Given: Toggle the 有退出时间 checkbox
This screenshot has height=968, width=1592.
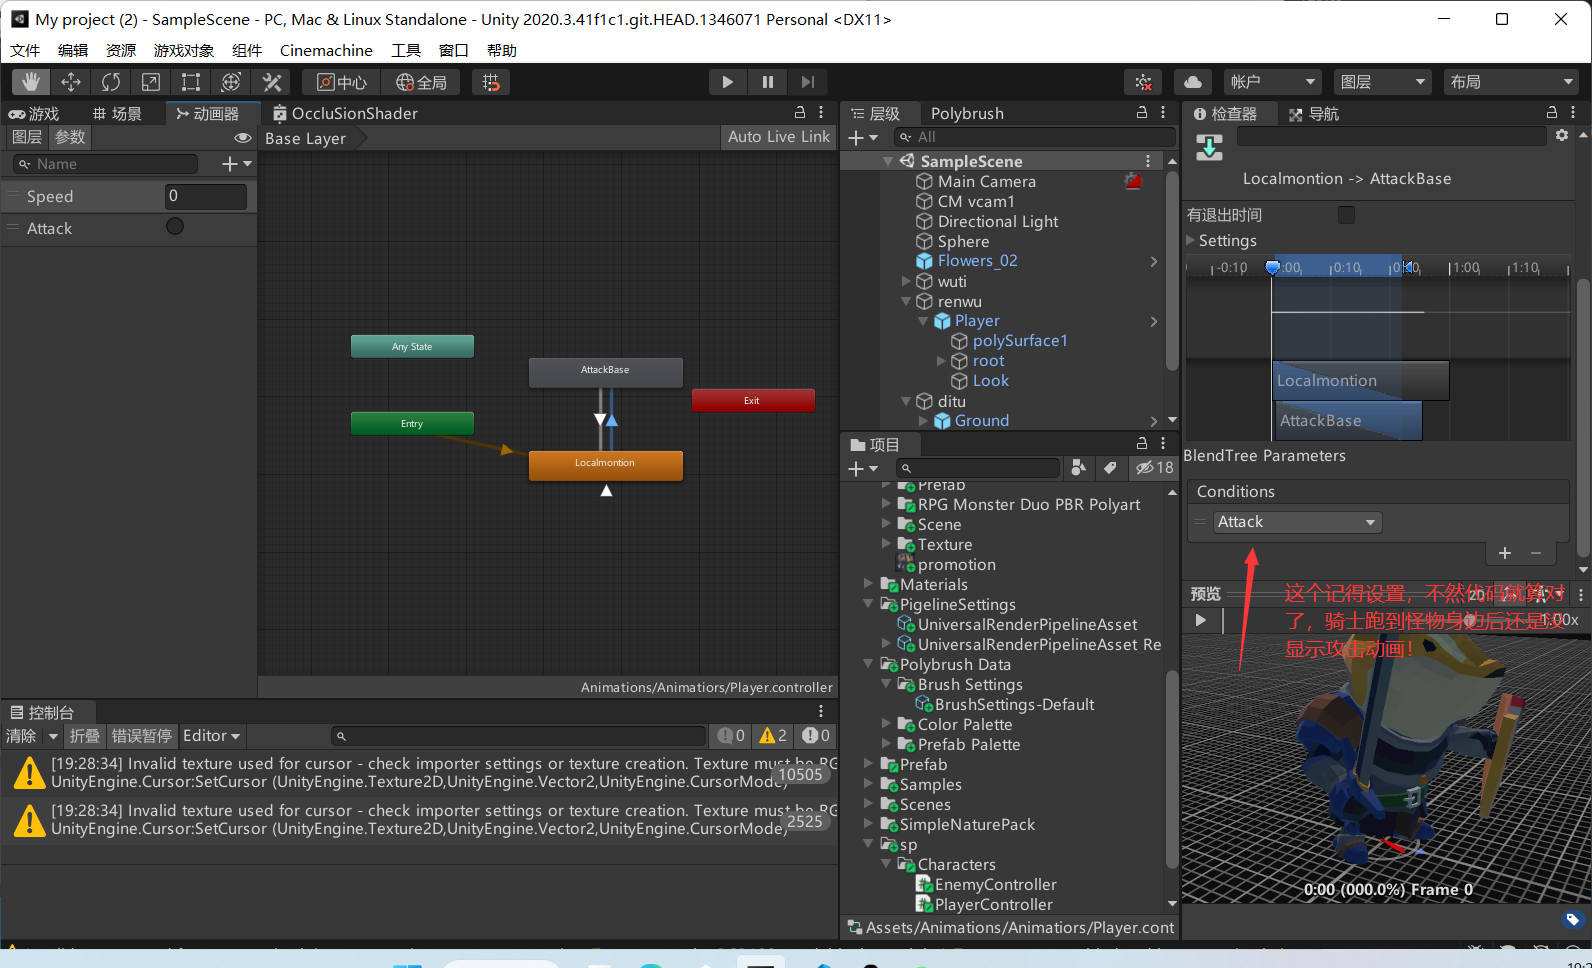Looking at the screenshot, I should (1346, 215).
